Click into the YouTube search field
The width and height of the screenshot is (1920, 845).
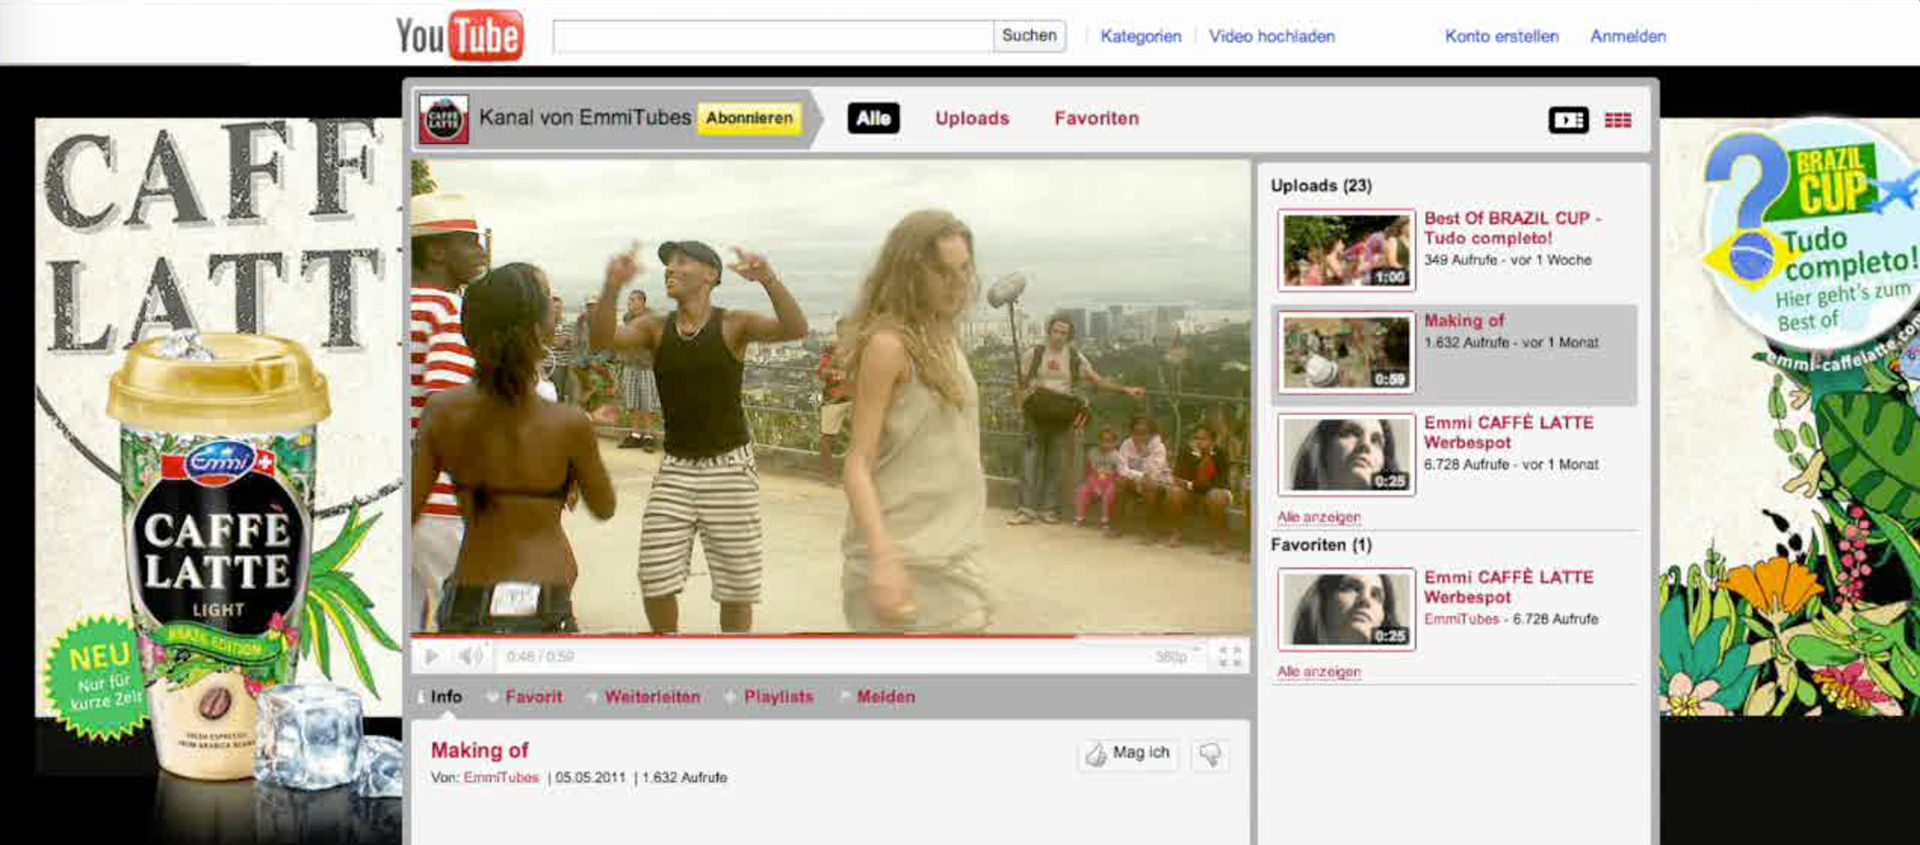tap(773, 36)
